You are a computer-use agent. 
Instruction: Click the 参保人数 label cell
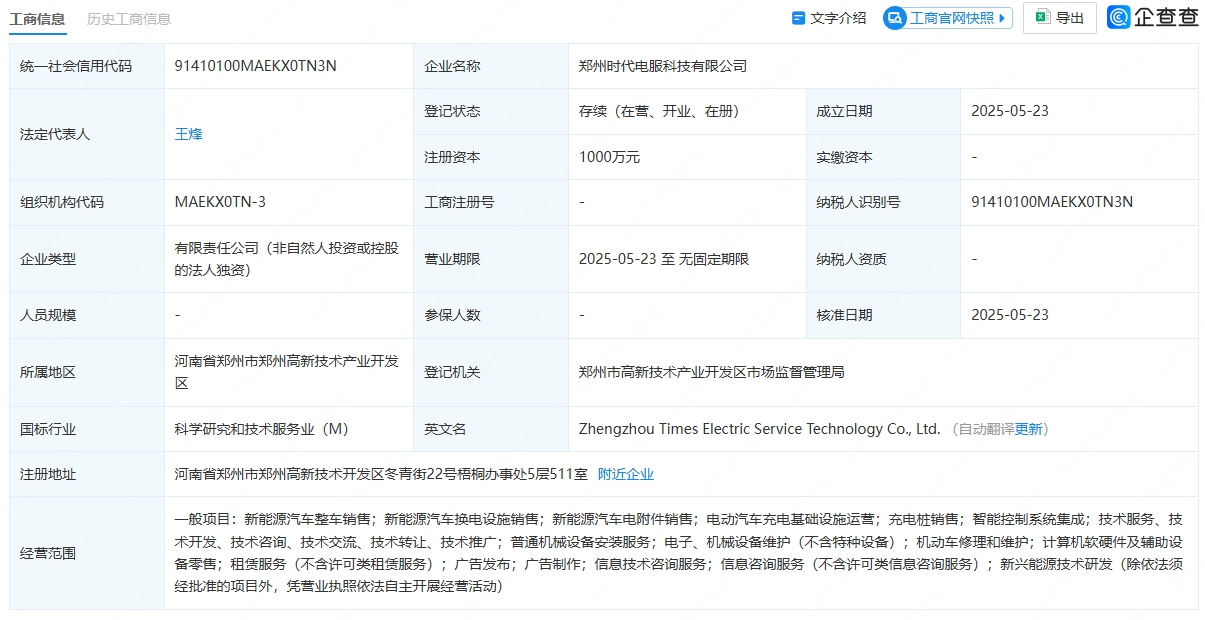(x=491, y=315)
